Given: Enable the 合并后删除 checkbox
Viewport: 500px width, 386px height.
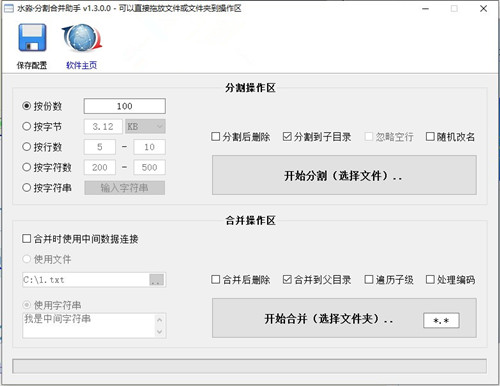Looking at the screenshot, I should [216, 279].
